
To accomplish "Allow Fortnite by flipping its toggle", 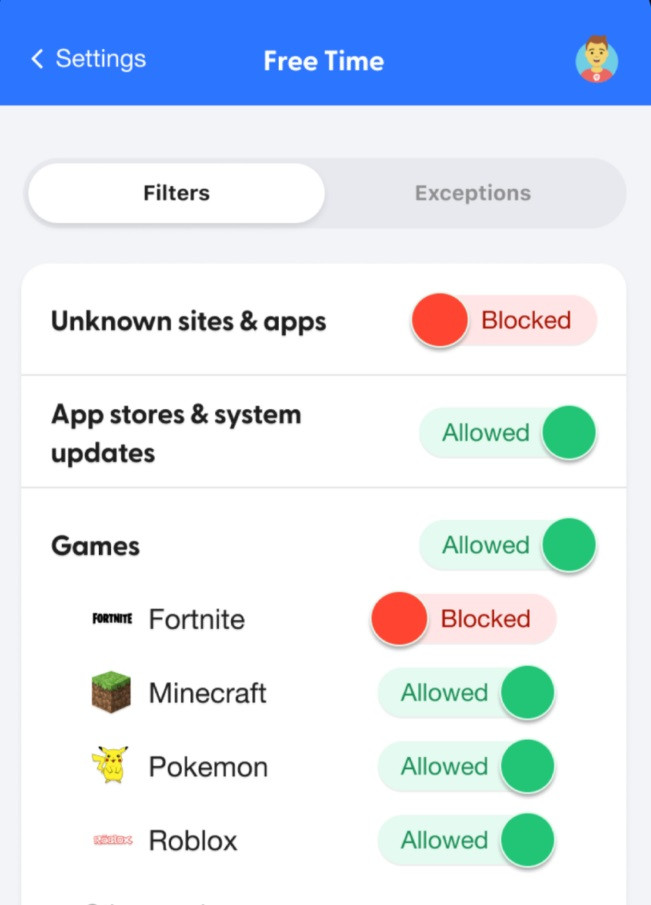I will (463, 619).
